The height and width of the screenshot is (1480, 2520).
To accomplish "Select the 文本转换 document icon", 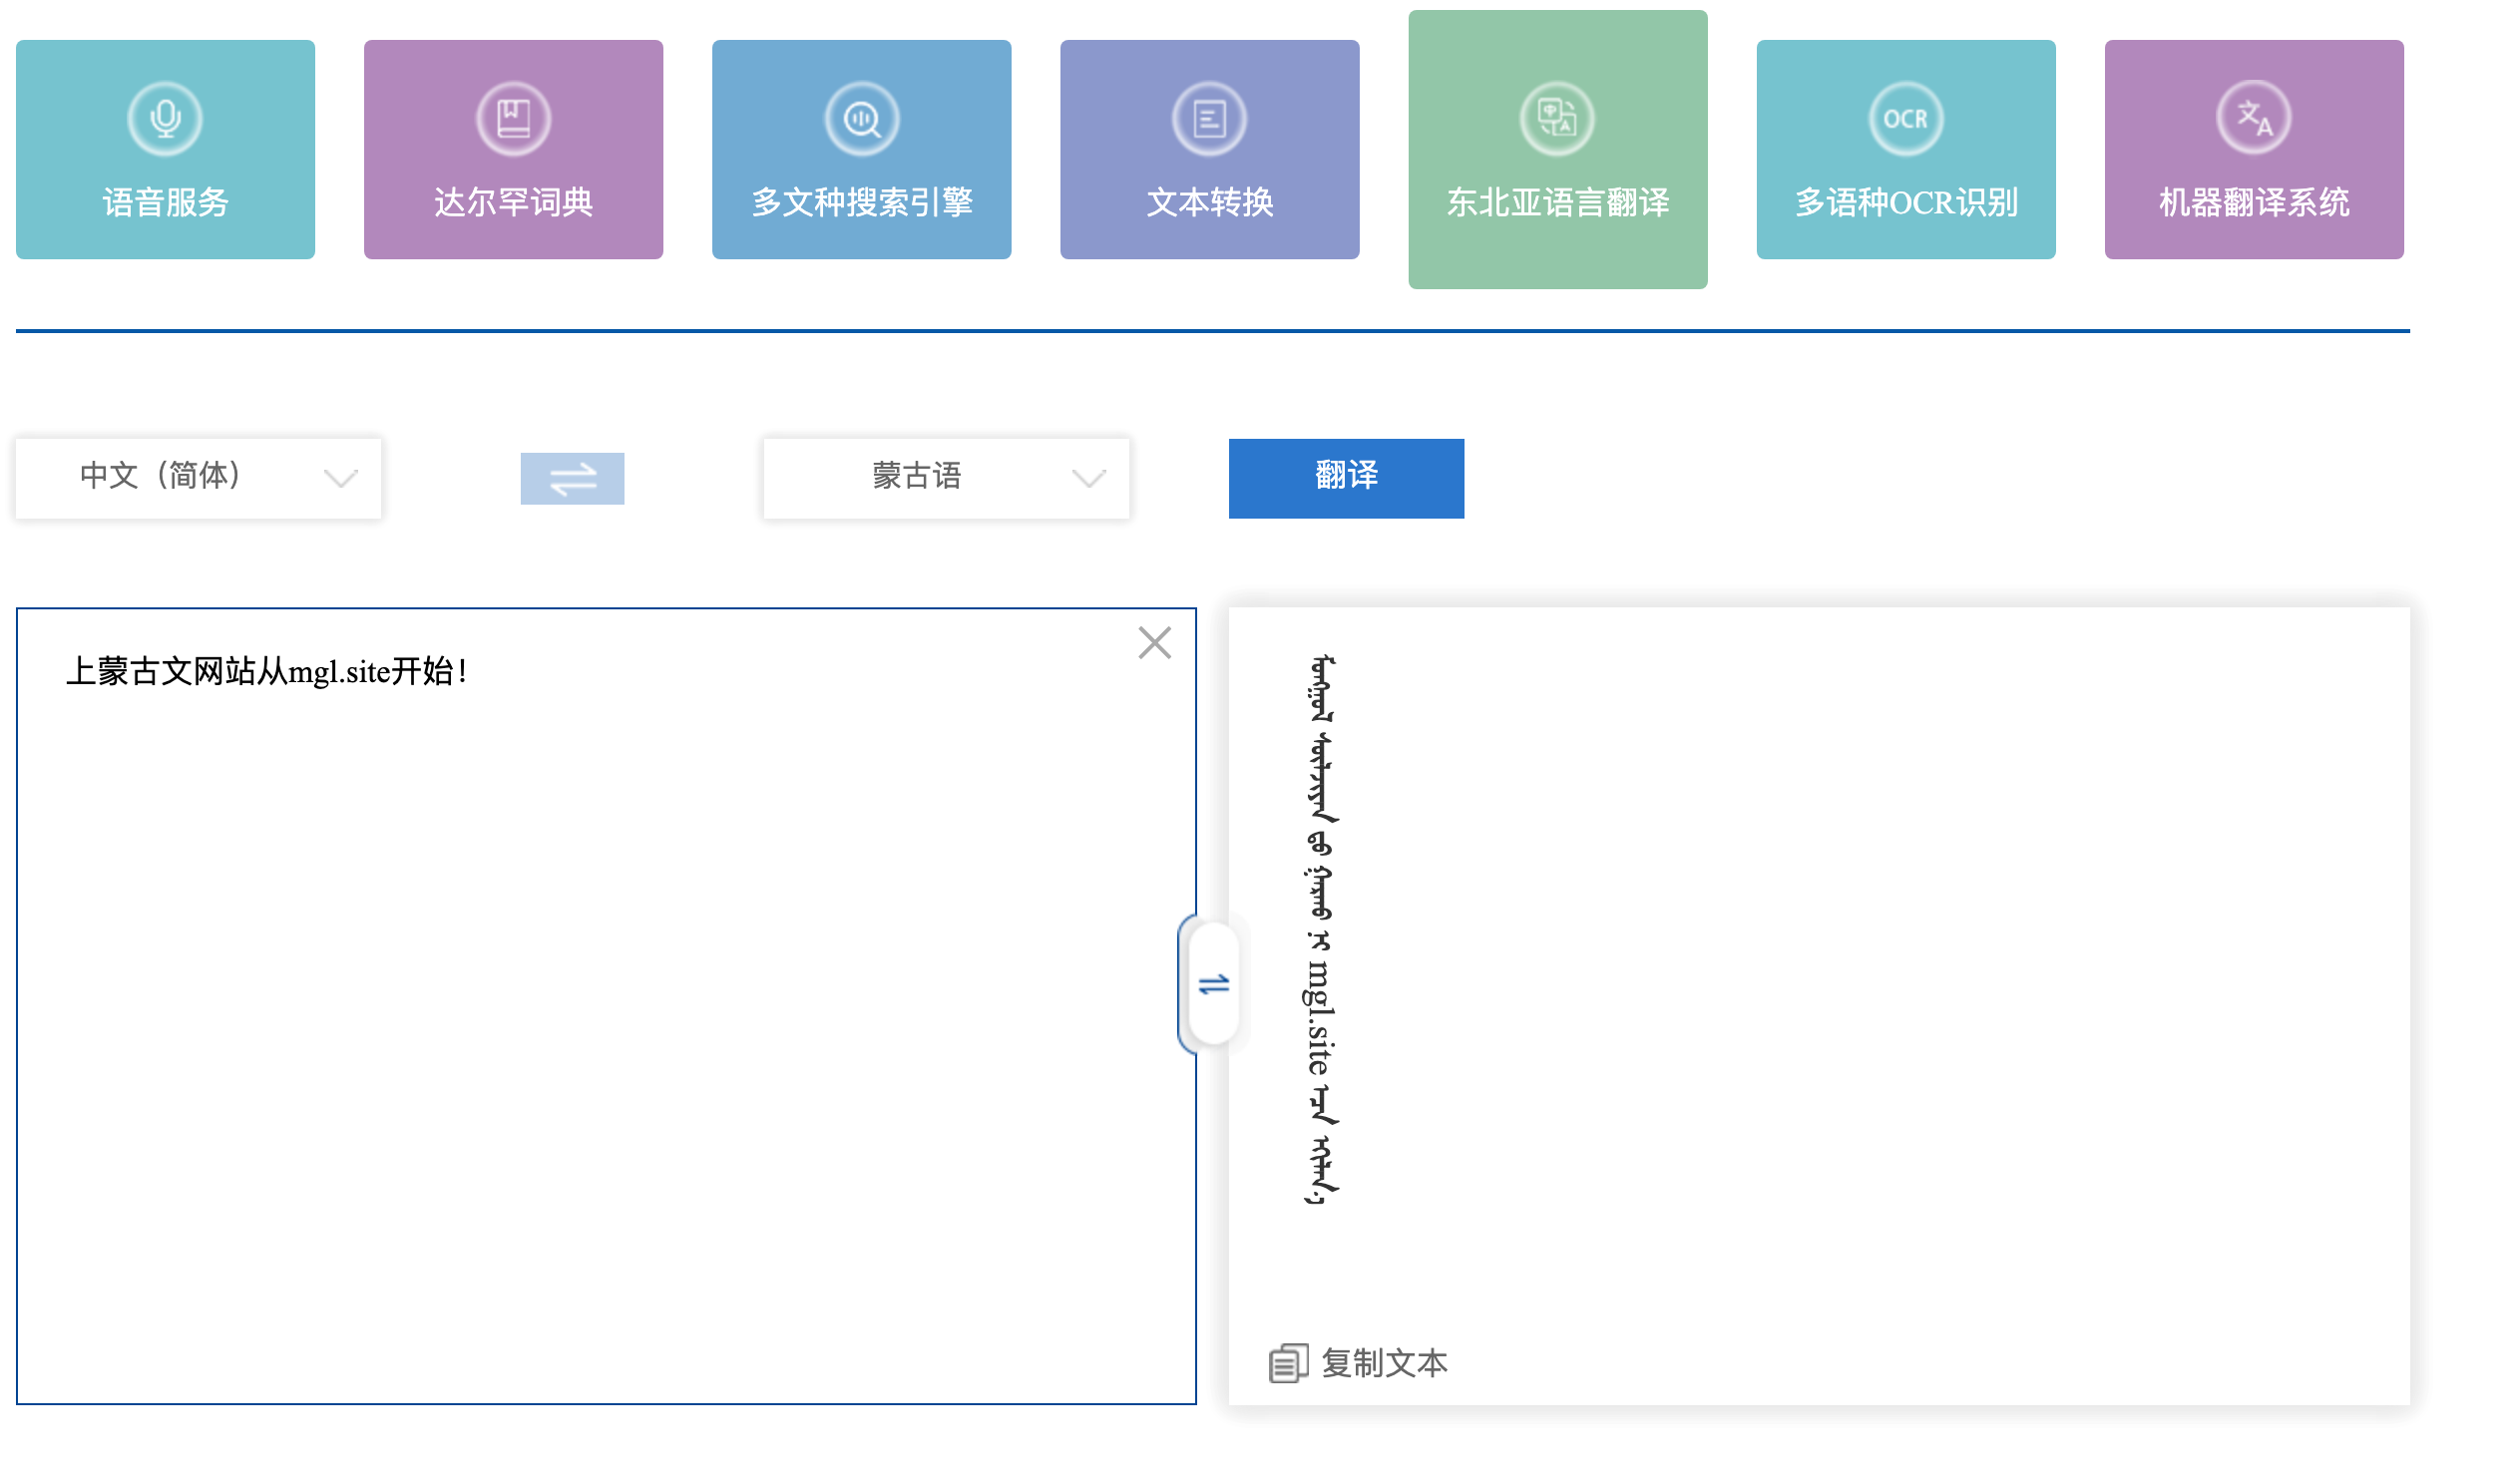I will 1209,119.
